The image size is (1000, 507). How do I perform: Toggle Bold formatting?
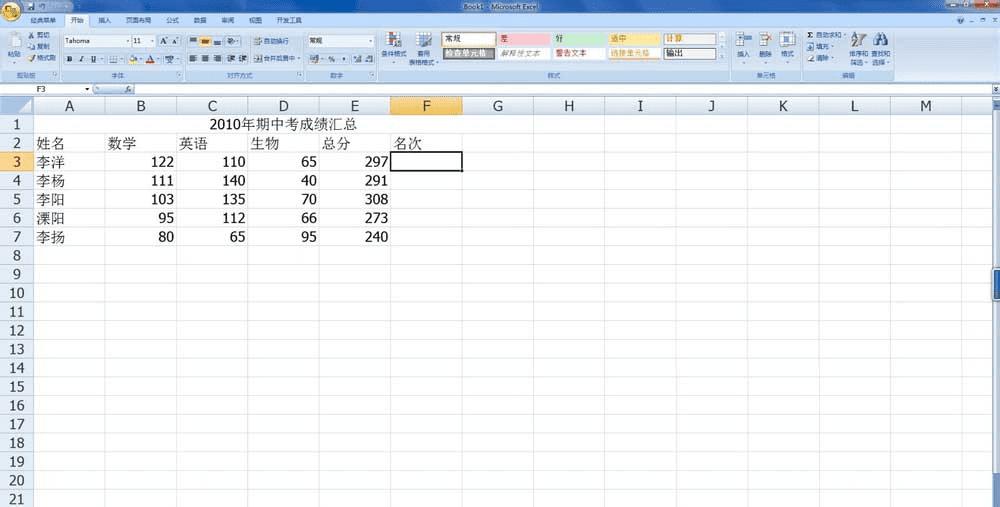click(x=70, y=59)
